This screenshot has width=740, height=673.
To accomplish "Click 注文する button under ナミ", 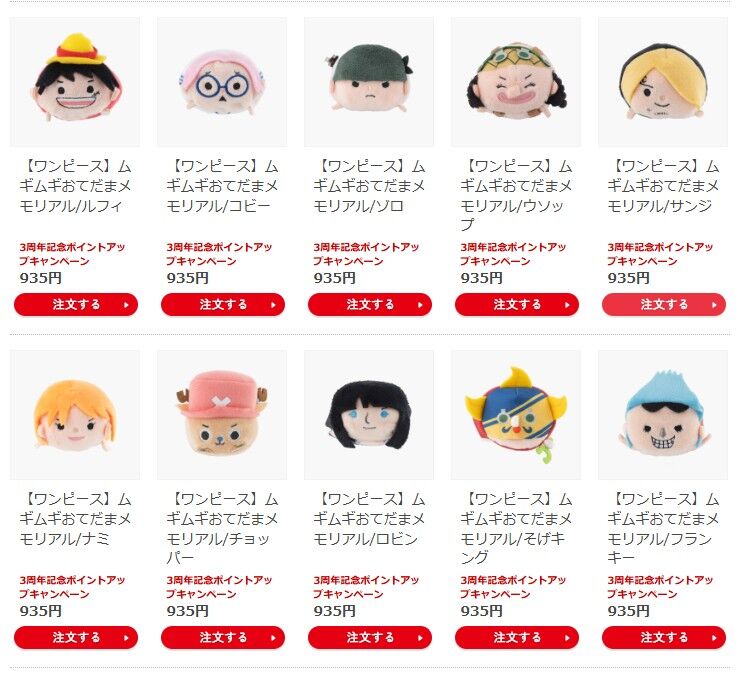I will 76,637.
